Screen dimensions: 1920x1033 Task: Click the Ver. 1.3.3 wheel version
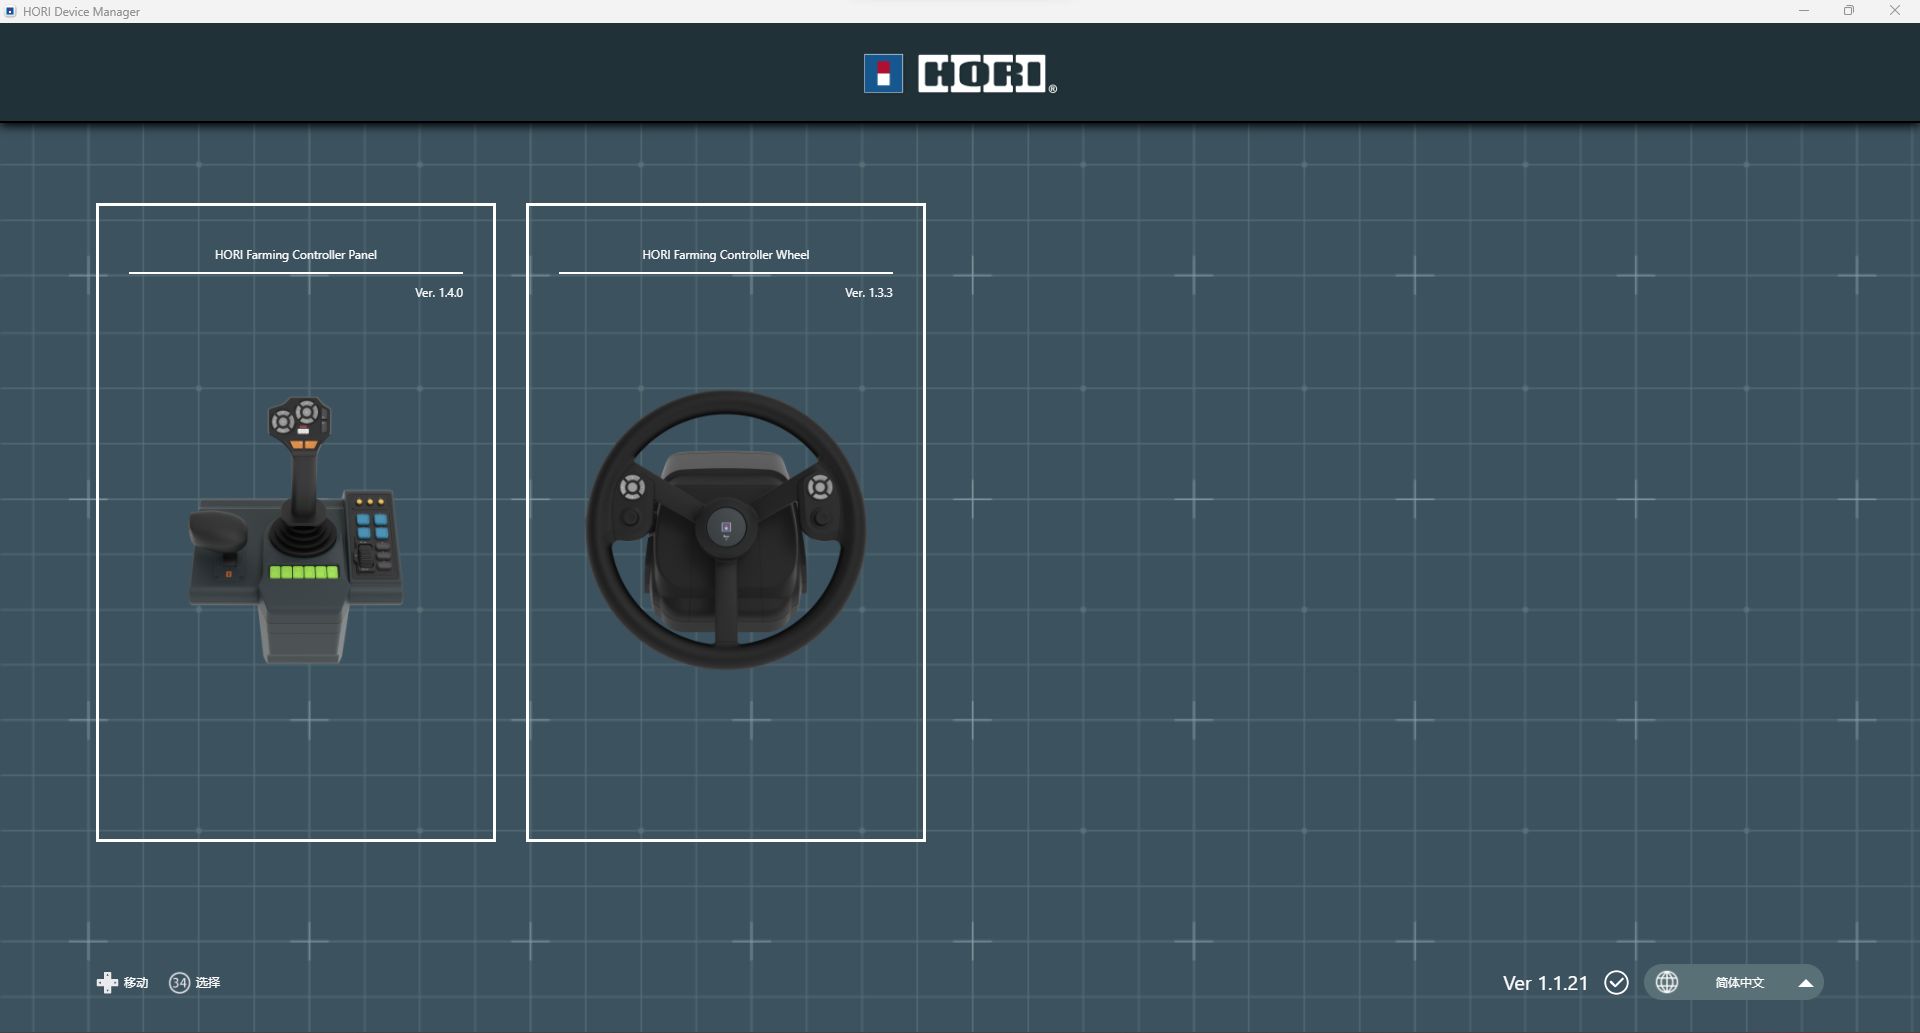869,293
